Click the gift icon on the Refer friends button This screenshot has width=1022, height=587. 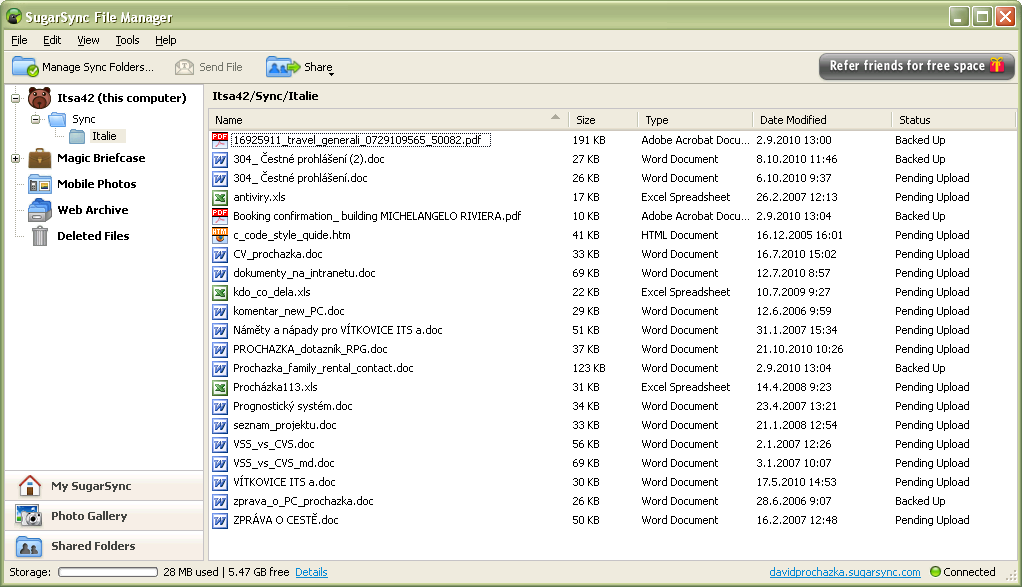pyautogui.click(x=997, y=65)
